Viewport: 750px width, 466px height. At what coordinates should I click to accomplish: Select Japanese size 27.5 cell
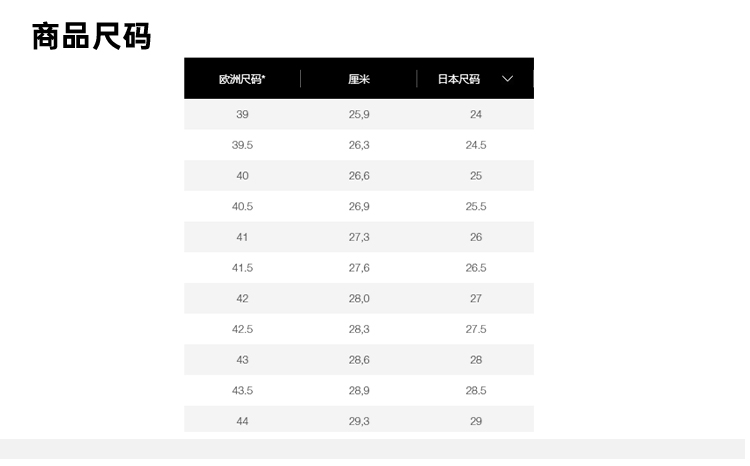476,329
